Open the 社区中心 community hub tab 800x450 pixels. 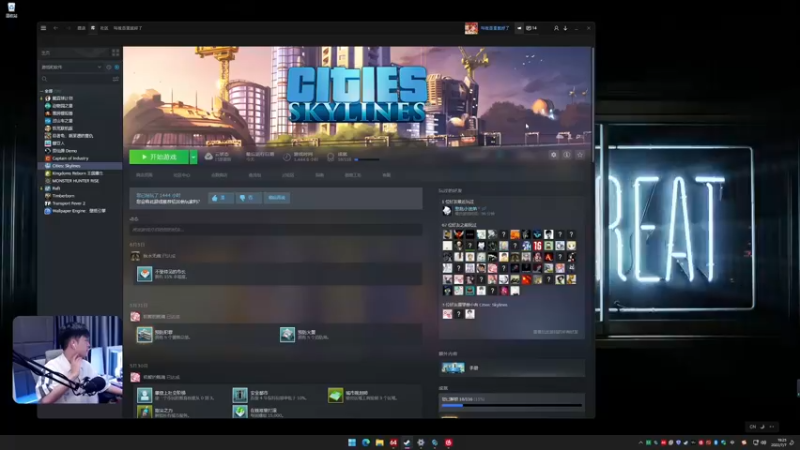[182, 175]
